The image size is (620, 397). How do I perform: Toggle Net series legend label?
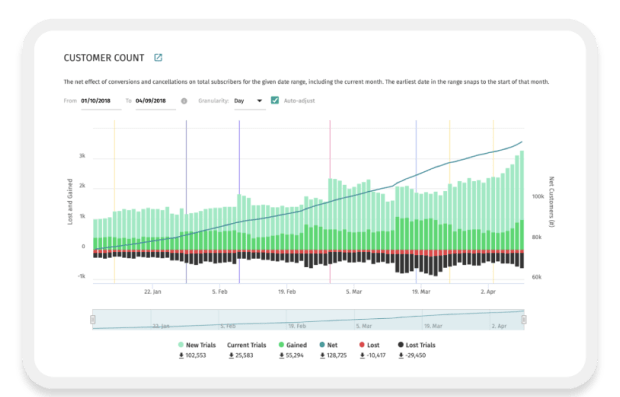point(332,345)
